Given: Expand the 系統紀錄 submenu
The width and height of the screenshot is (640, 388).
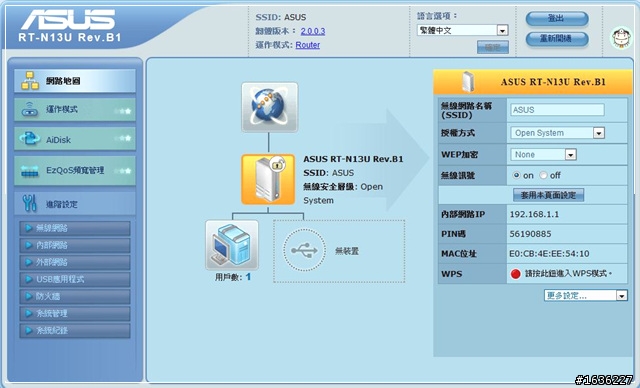Looking at the screenshot, I should 75,330.
